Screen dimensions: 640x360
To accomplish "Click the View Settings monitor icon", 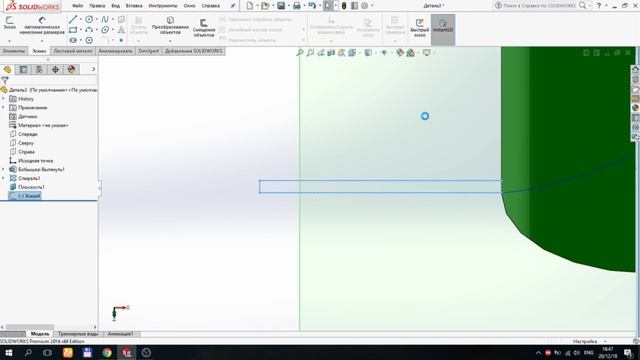I will tap(427, 53).
